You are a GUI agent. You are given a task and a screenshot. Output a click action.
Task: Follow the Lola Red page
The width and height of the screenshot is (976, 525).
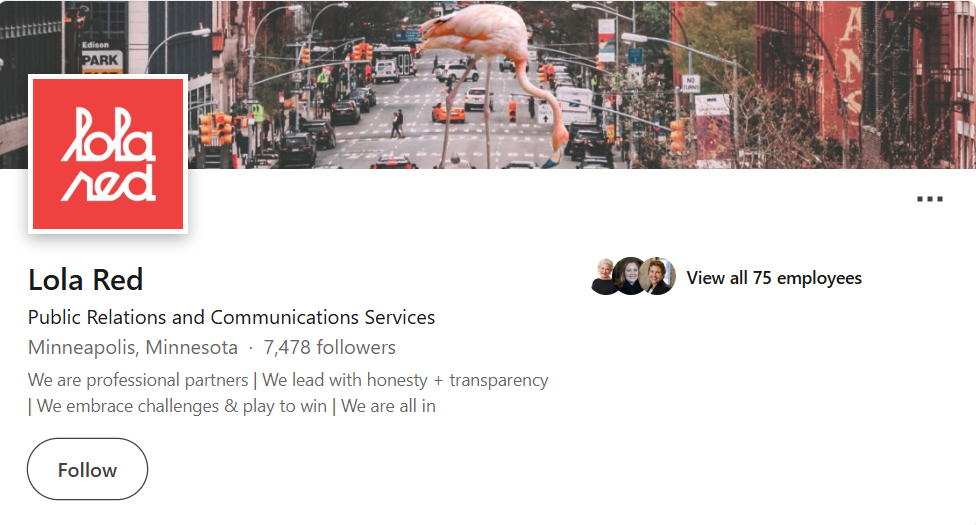pos(87,469)
